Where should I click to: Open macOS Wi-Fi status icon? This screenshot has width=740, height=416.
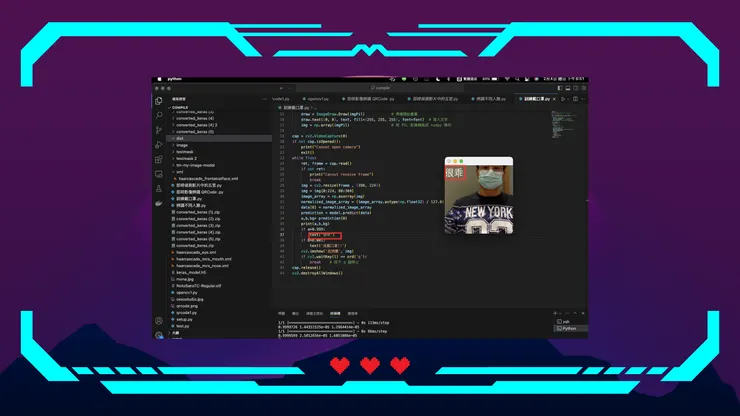tap(507, 79)
